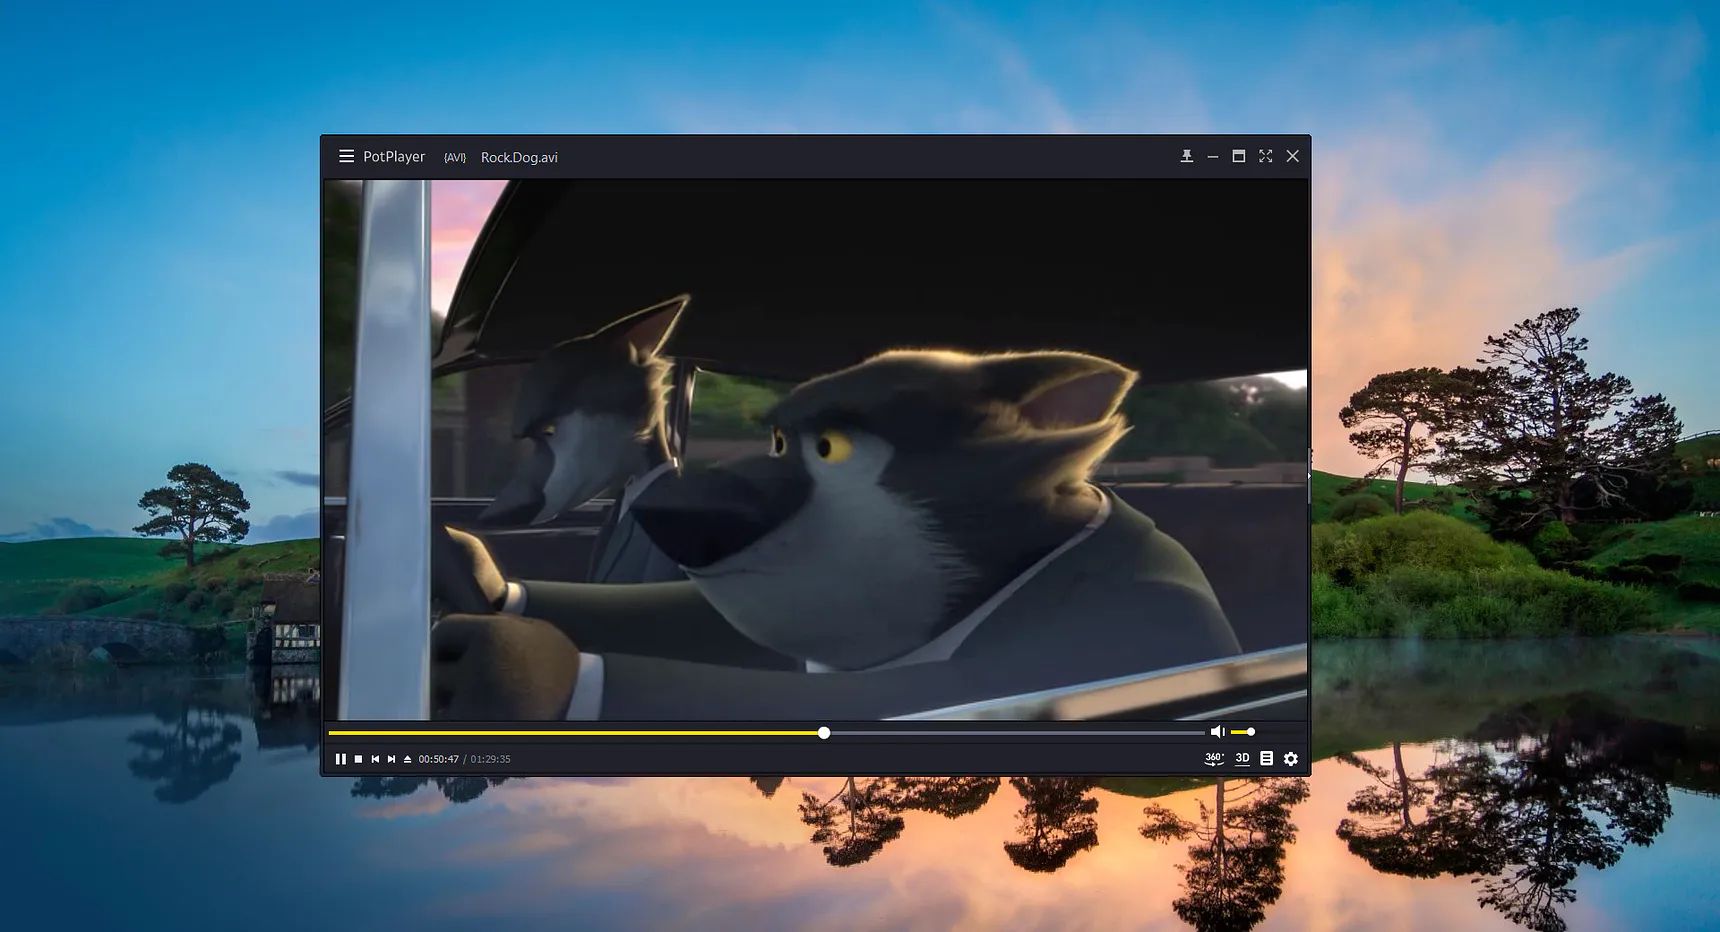Click the Rock.Dog.avi file name
The width and height of the screenshot is (1720, 932).
coord(519,157)
